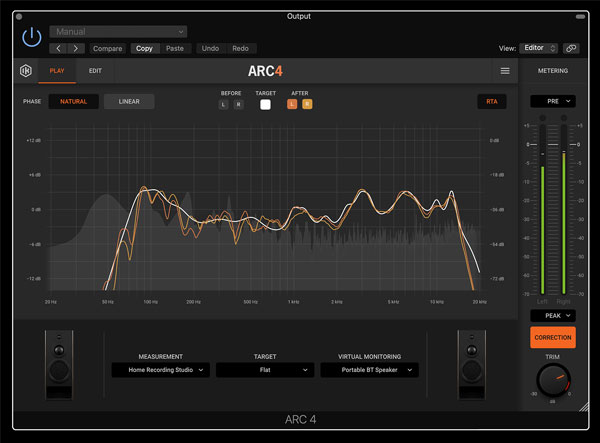Click the Redo button
This screenshot has width=600, height=443.
(240, 49)
